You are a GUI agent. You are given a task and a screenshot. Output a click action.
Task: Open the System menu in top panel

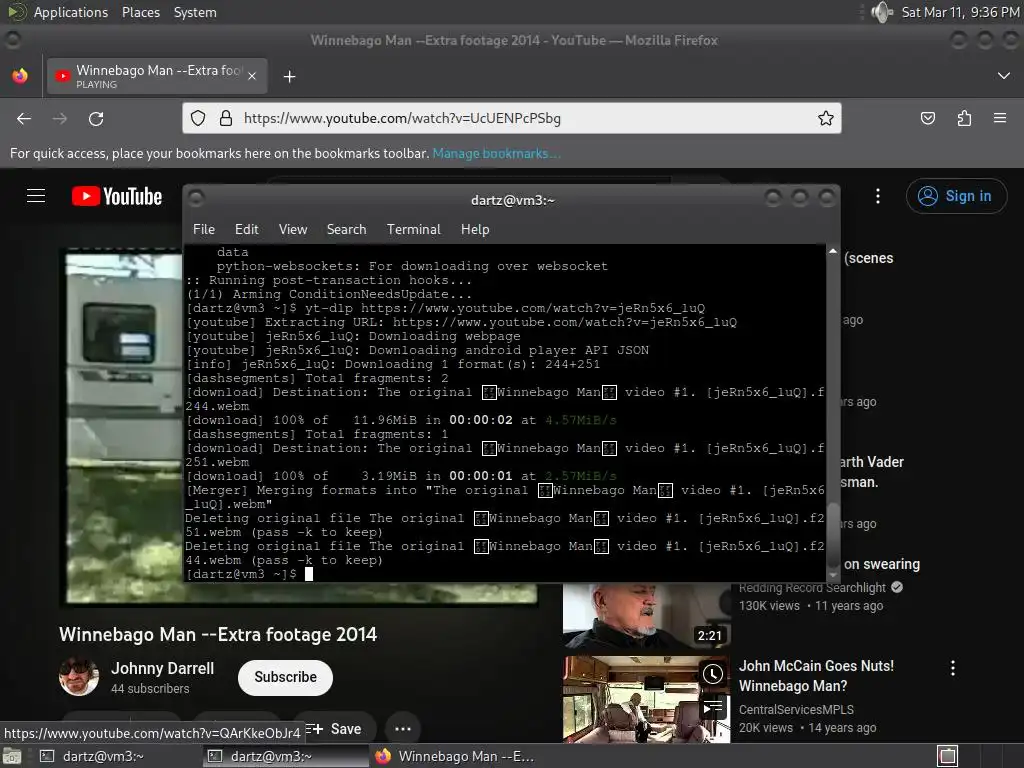195,12
